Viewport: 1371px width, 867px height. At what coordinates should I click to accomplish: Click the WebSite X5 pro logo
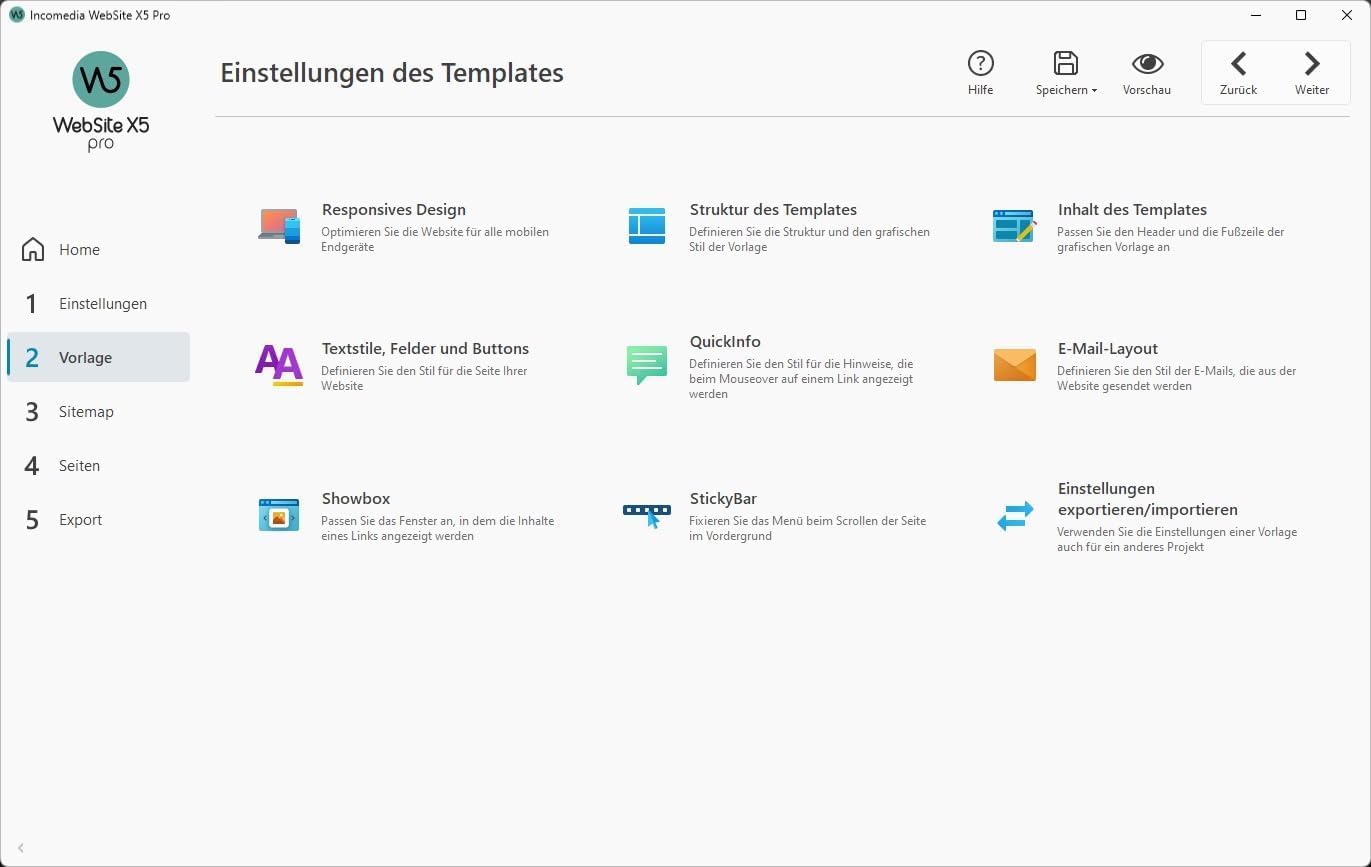(101, 101)
